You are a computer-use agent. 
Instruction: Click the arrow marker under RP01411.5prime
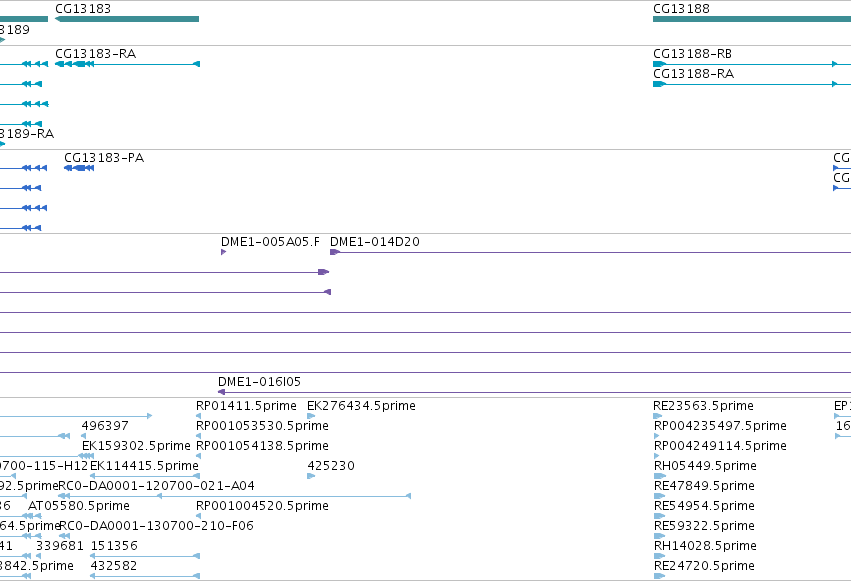pyautogui.click(x=198, y=416)
